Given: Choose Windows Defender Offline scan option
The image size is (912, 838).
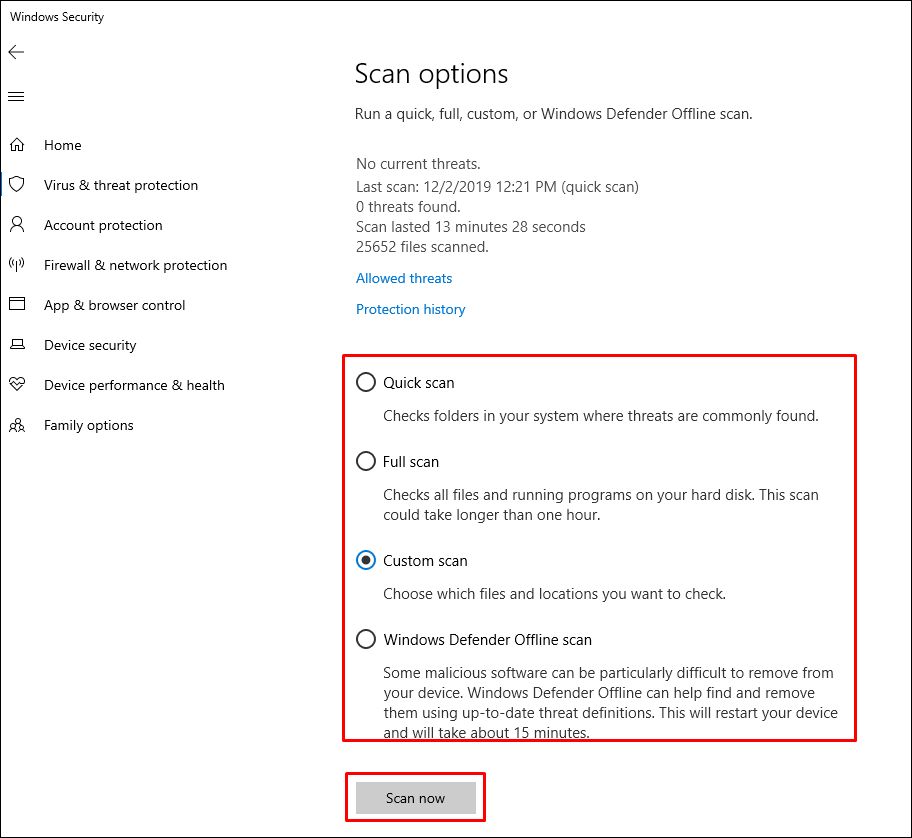Looking at the screenshot, I should click(366, 639).
